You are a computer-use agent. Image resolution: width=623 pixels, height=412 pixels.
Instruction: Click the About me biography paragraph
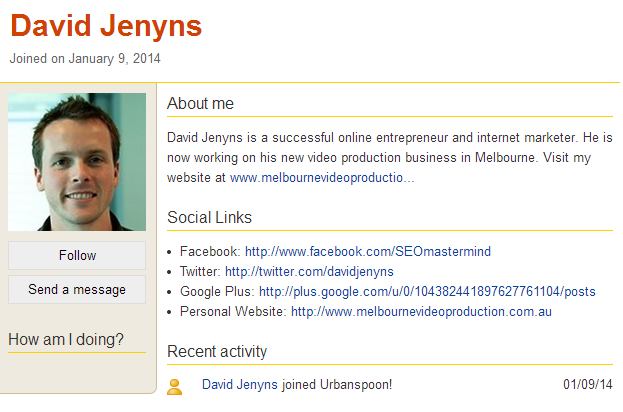(x=390, y=158)
